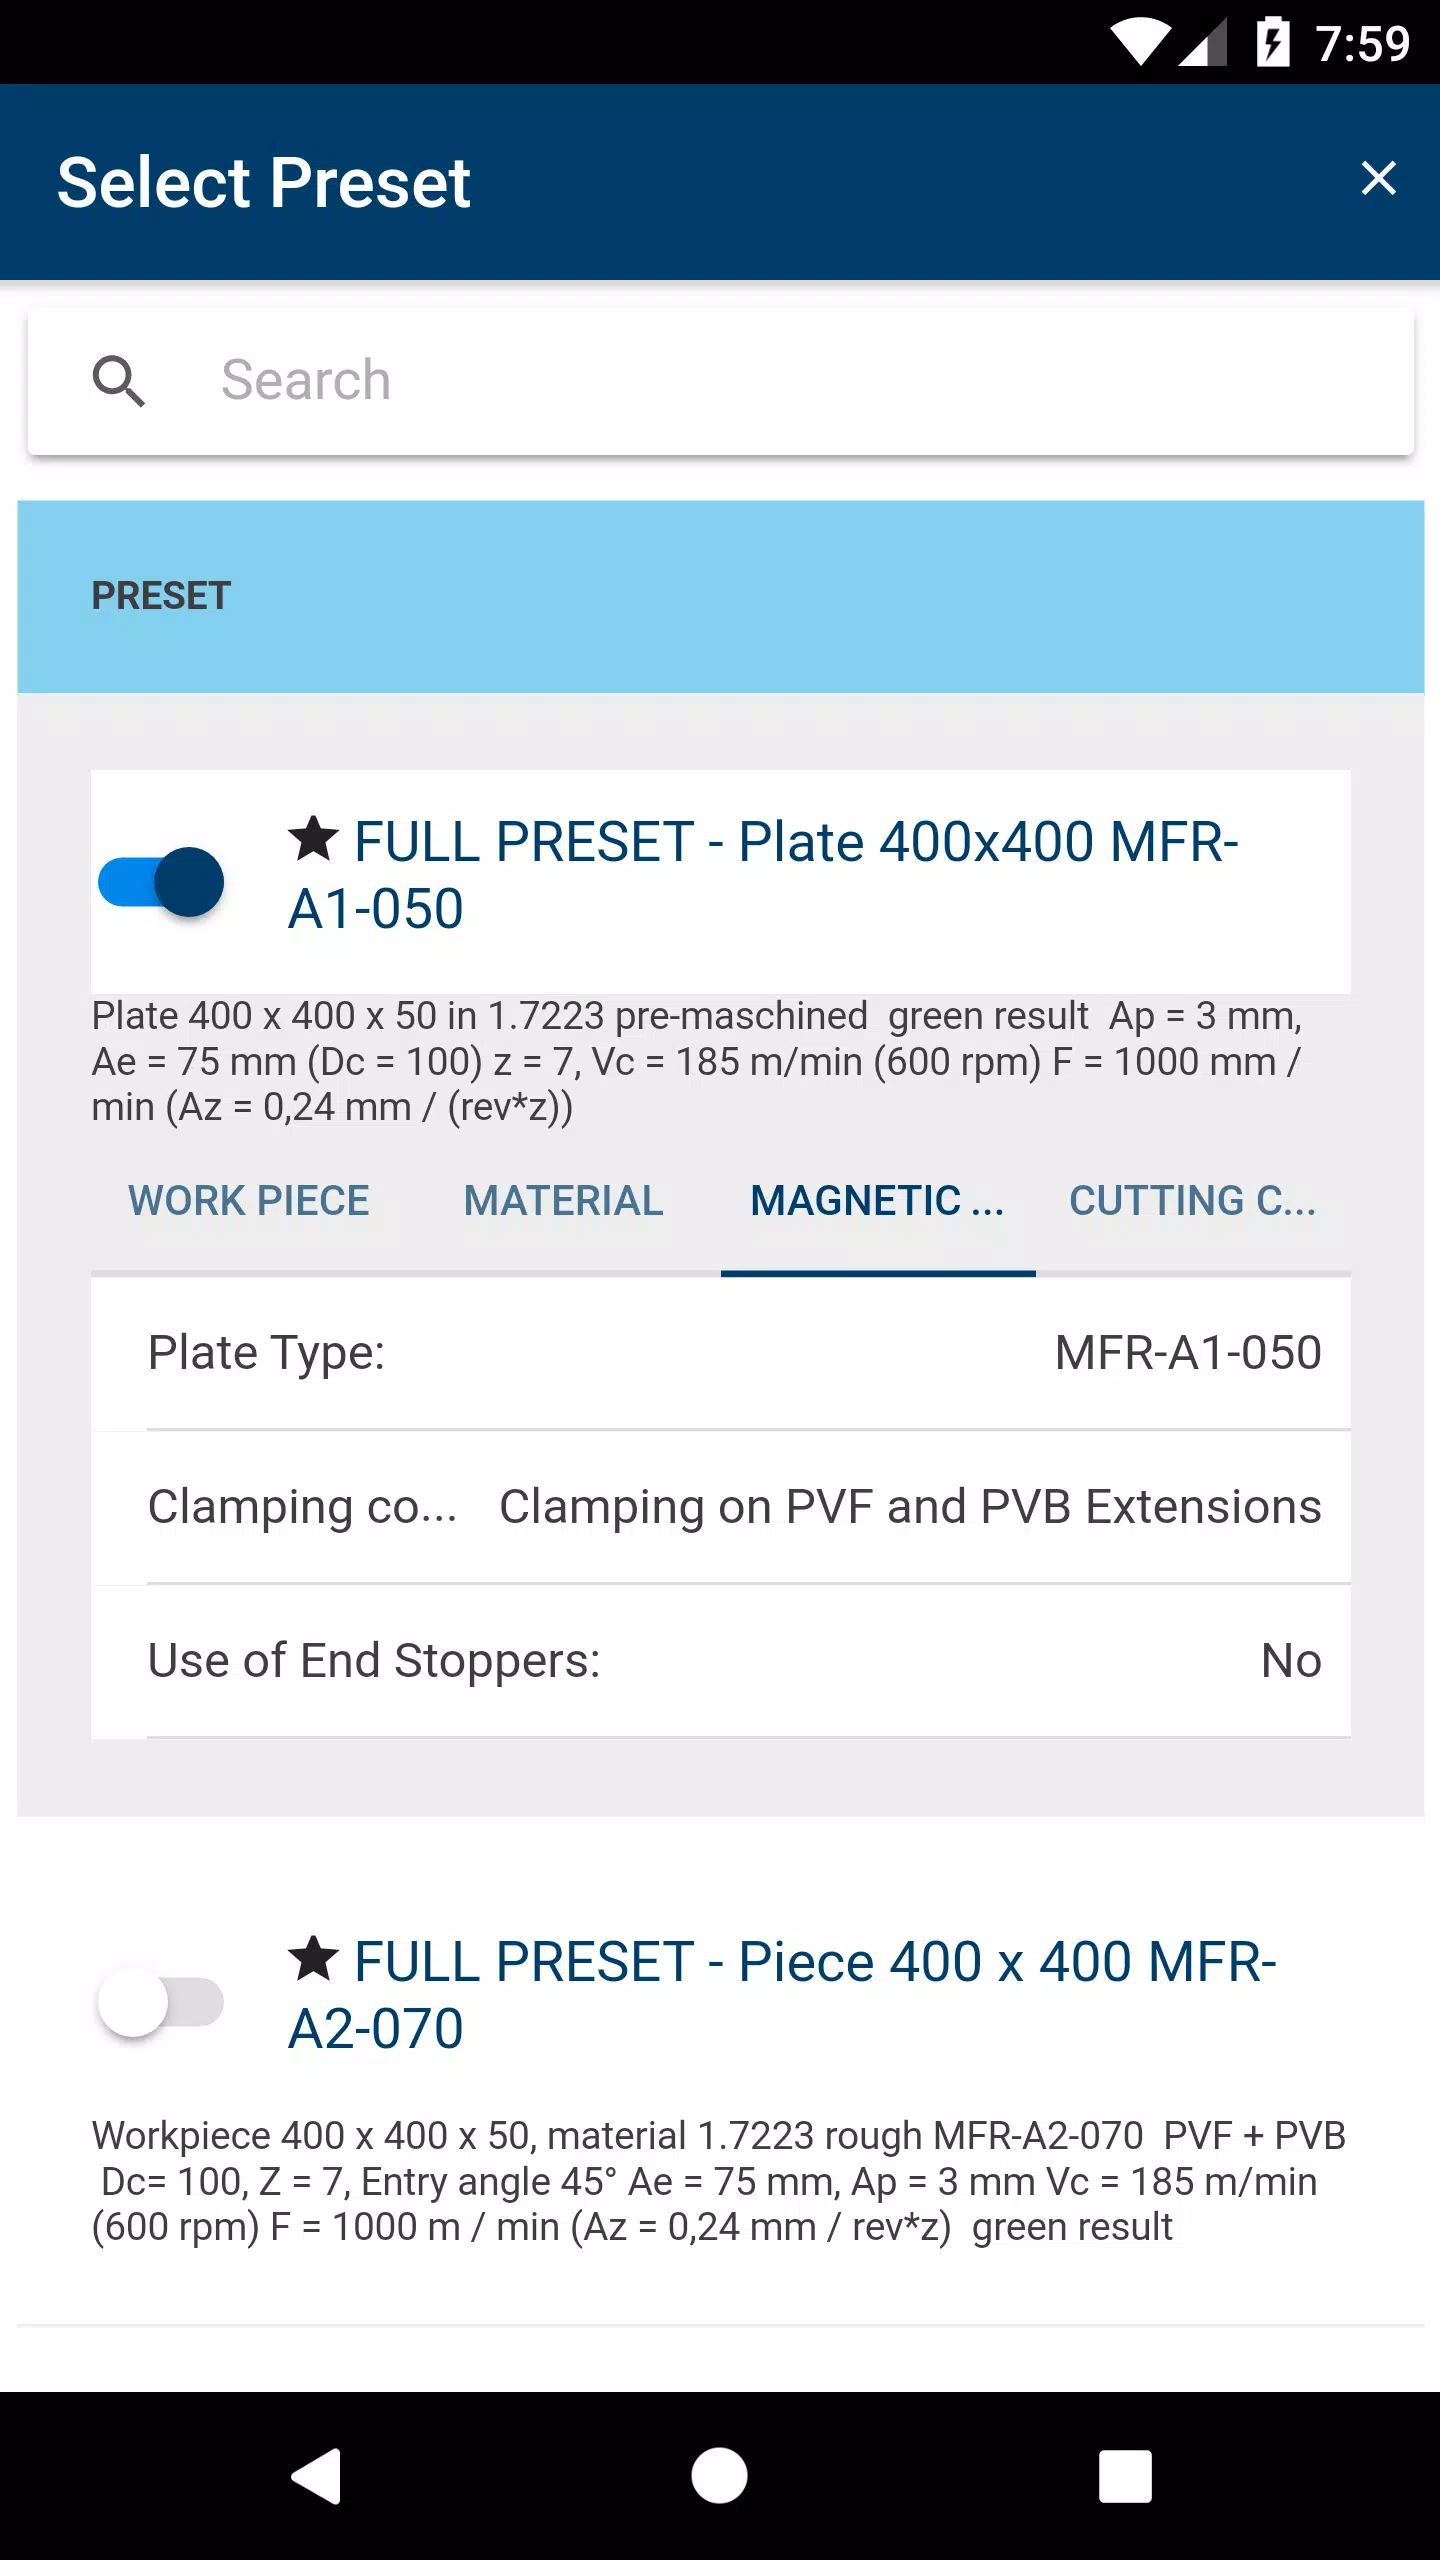This screenshot has width=1440, height=2560.
Task: Tap the search magnifier icon
Action: (x=119, y=381)
